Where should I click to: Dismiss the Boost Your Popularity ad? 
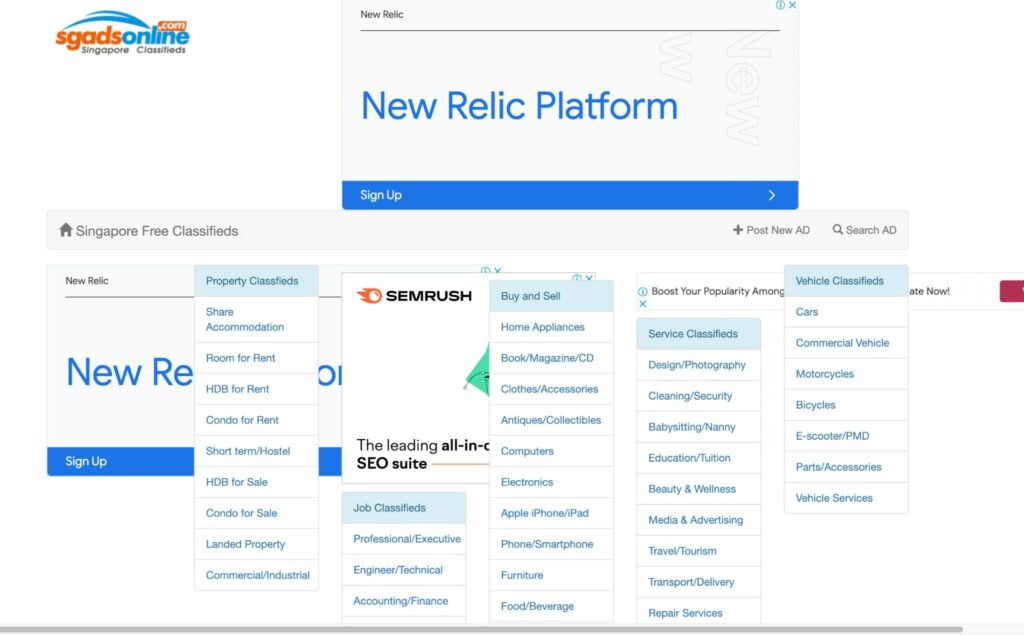[643, 304]
